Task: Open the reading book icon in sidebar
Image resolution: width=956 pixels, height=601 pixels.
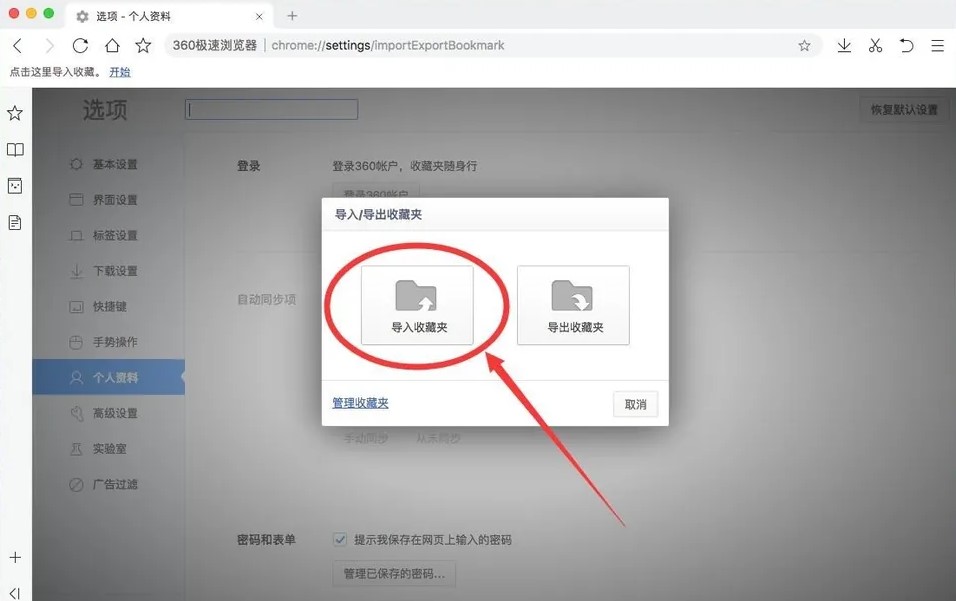Action: click(15, 150)
